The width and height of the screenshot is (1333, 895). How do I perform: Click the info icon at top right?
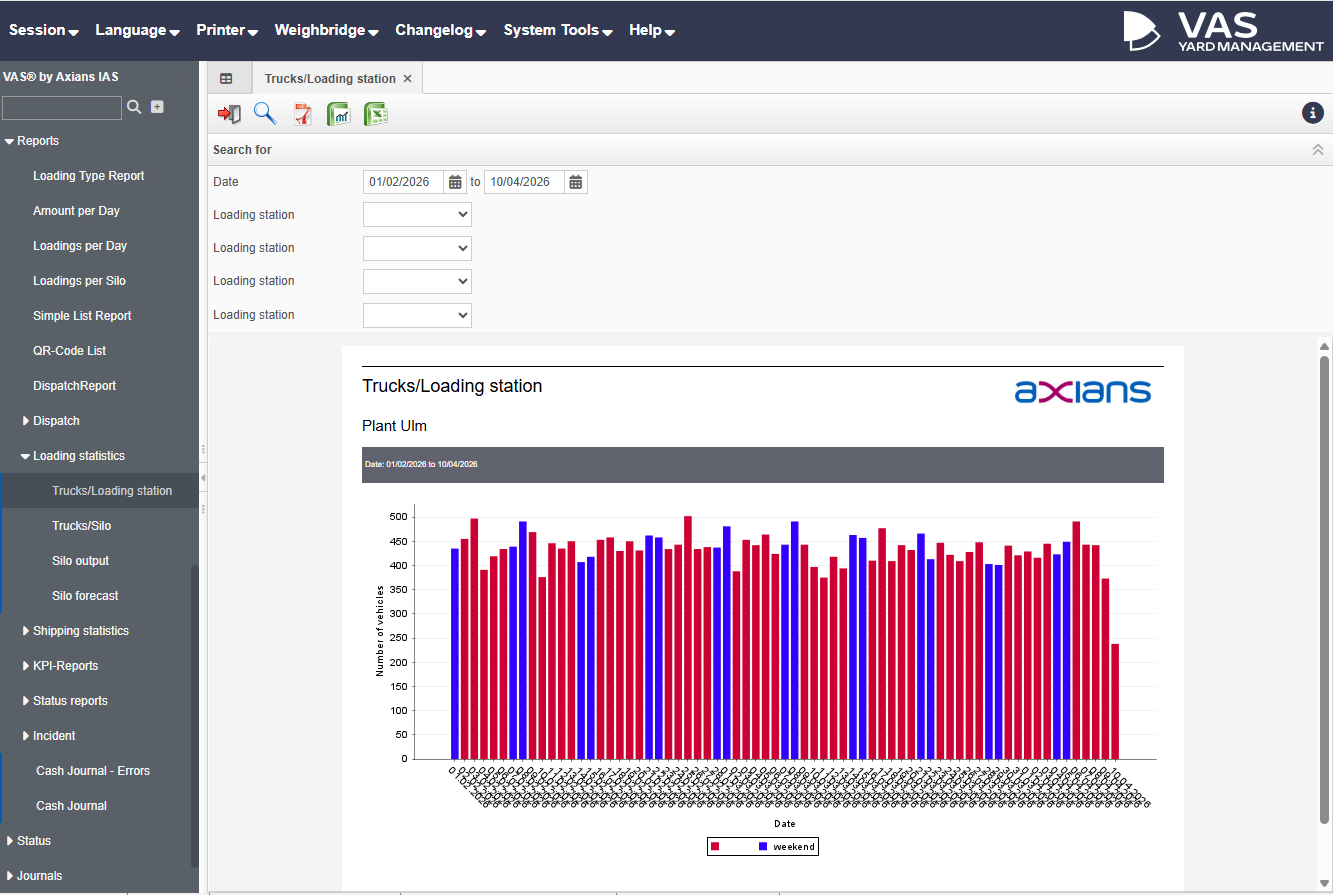click(x=1312, y=113)
